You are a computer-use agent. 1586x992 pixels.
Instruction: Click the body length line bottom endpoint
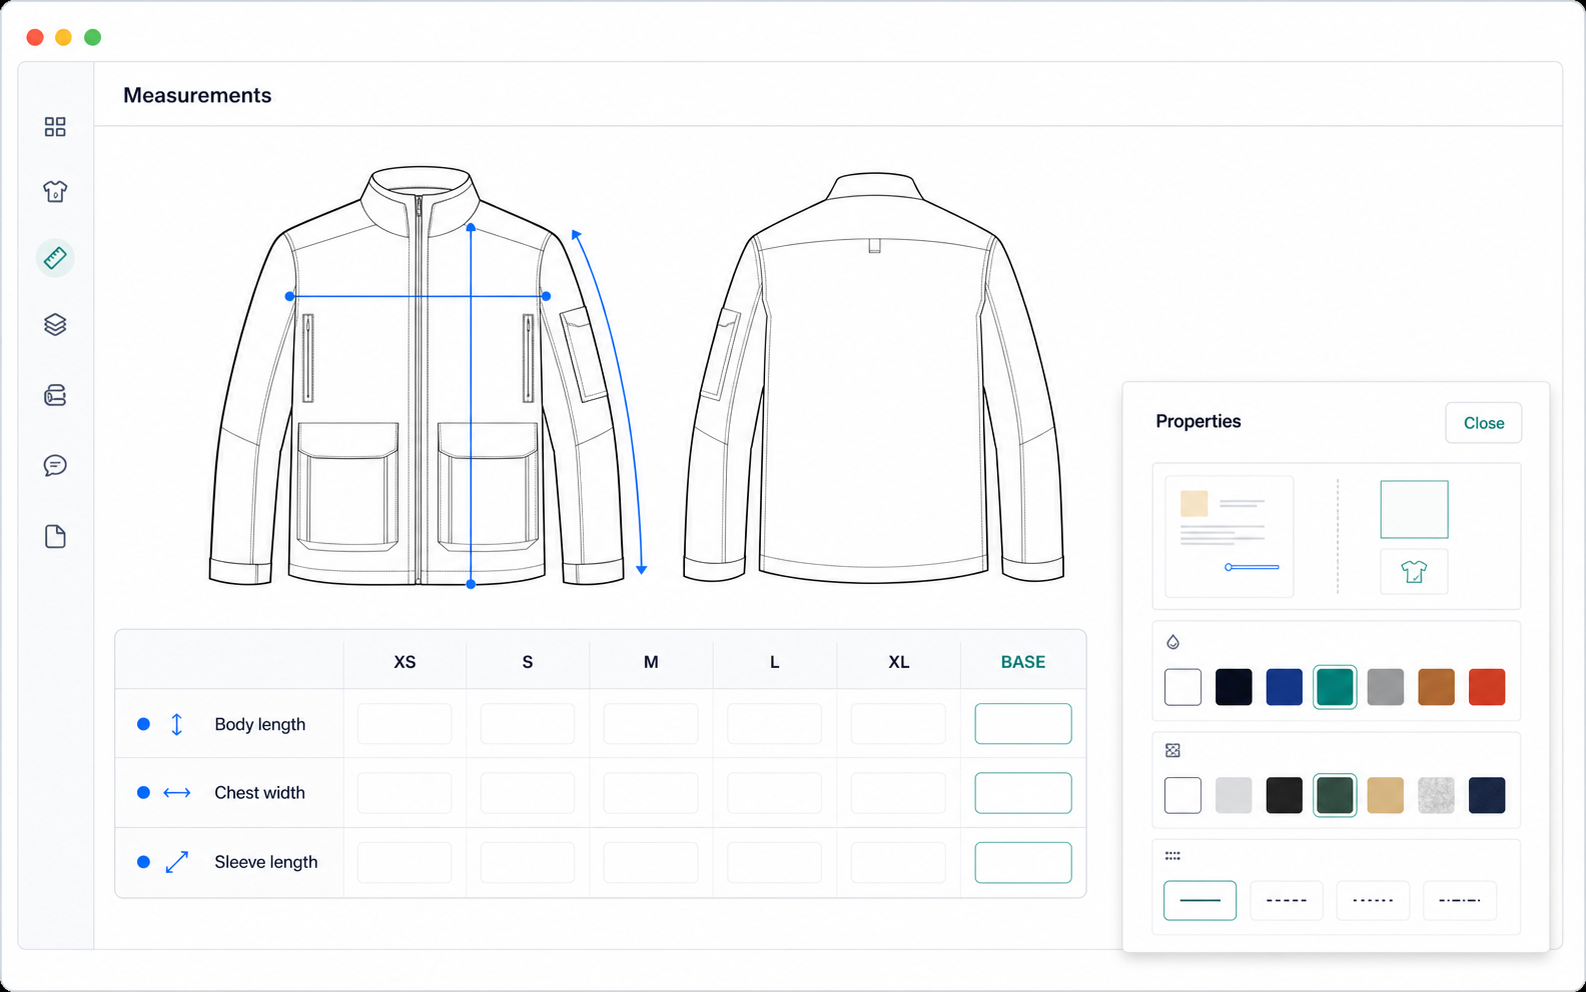tap(471, 584)
